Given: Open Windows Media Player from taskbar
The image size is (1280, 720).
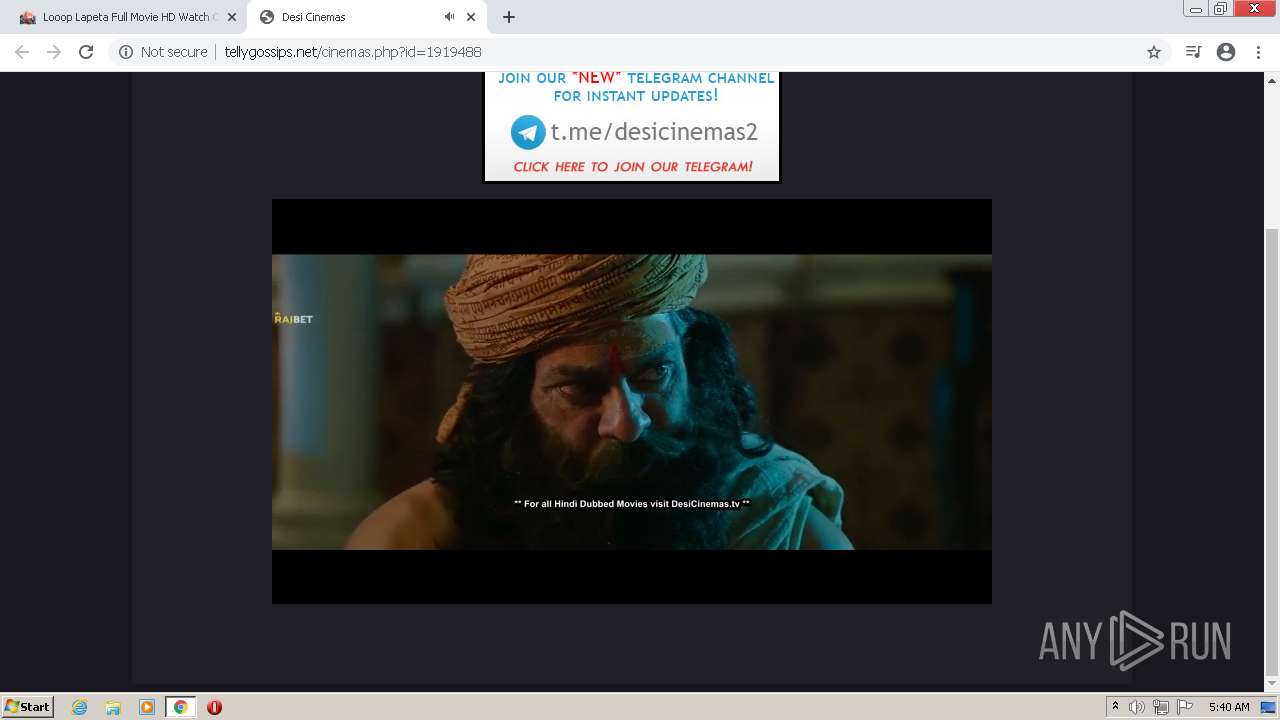Looking at the screenshot, I should tap(147, 707).
